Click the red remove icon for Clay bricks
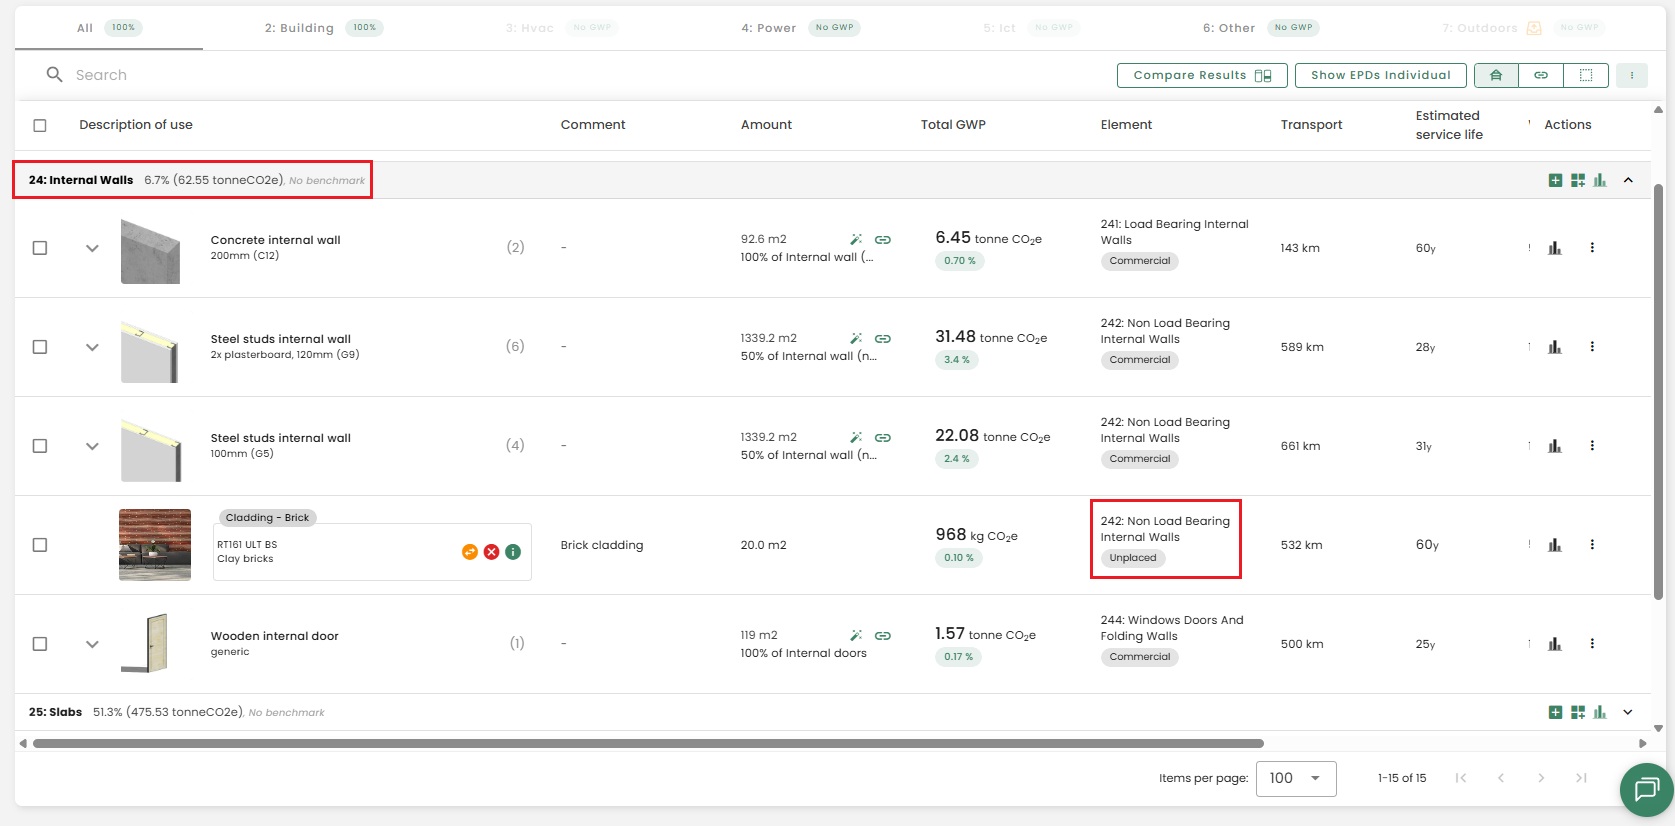This screenshot has height=826, width=1675. click(x=491, y=552)
